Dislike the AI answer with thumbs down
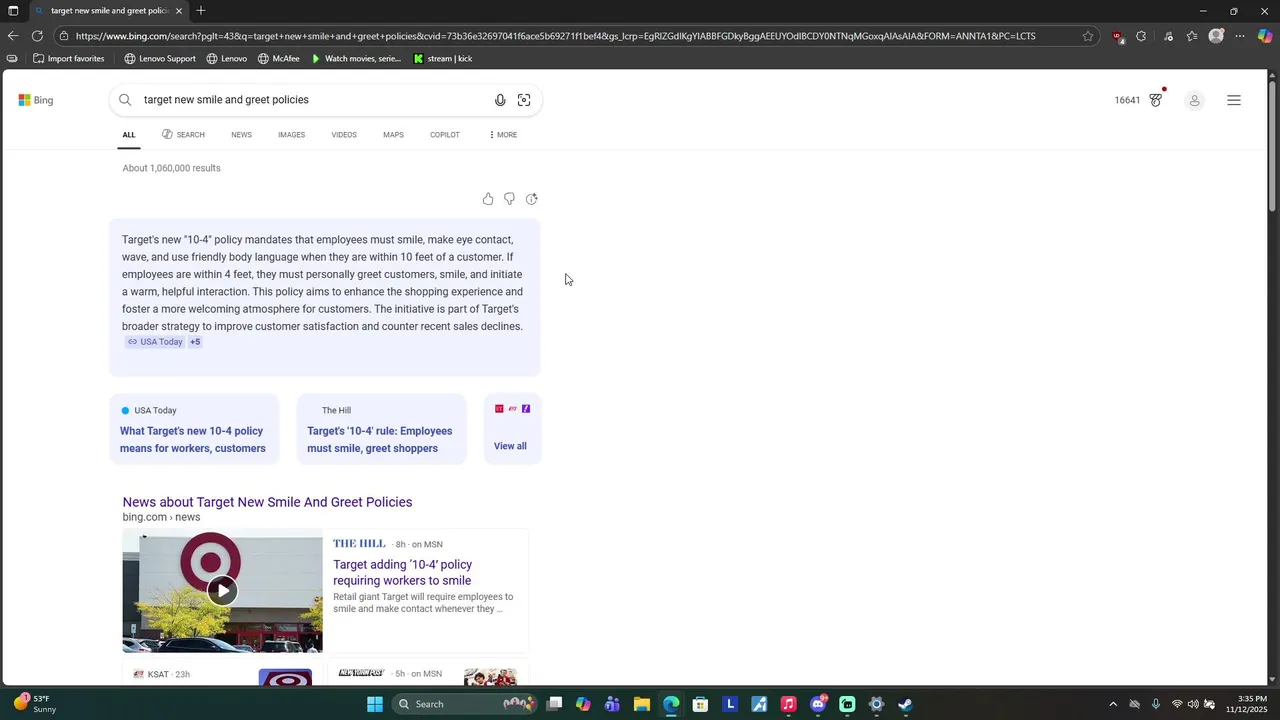The width and height of the screenshot is (1280, 720). coord(509,199)
